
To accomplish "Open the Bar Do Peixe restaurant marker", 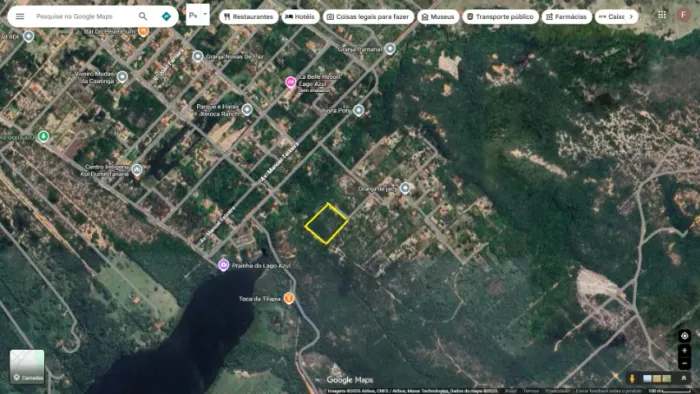I will 143,31.
